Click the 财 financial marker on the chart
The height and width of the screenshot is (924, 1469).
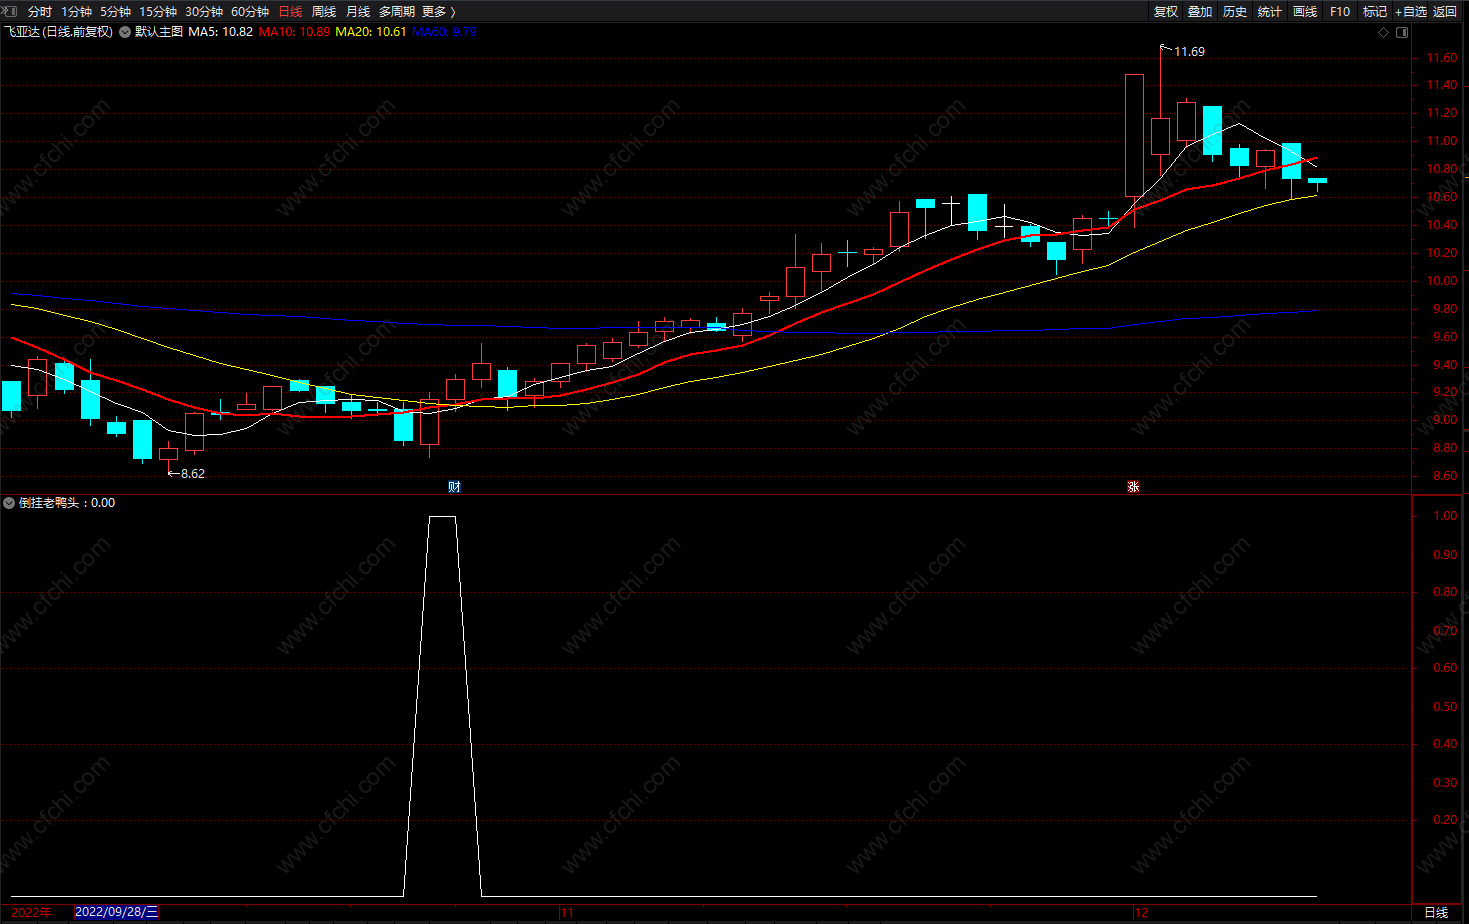[454, 487]
